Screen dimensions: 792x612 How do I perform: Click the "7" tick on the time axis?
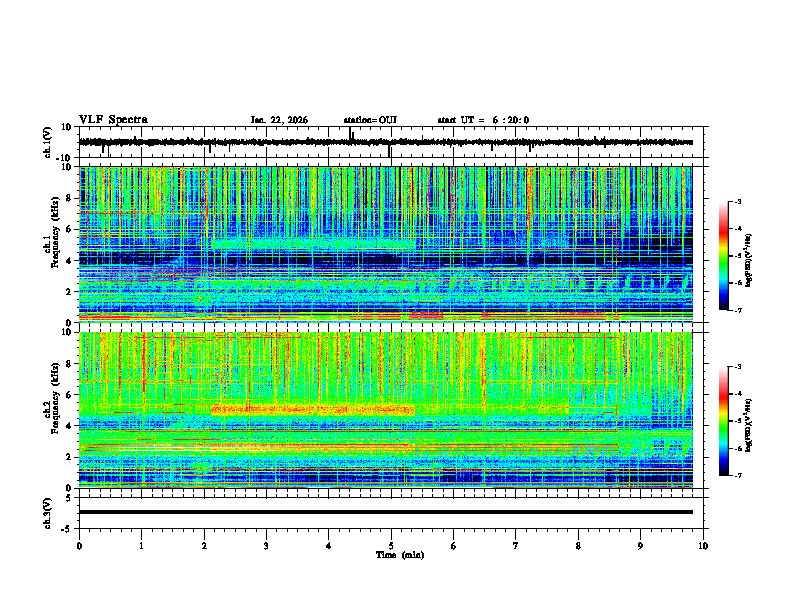516,546
